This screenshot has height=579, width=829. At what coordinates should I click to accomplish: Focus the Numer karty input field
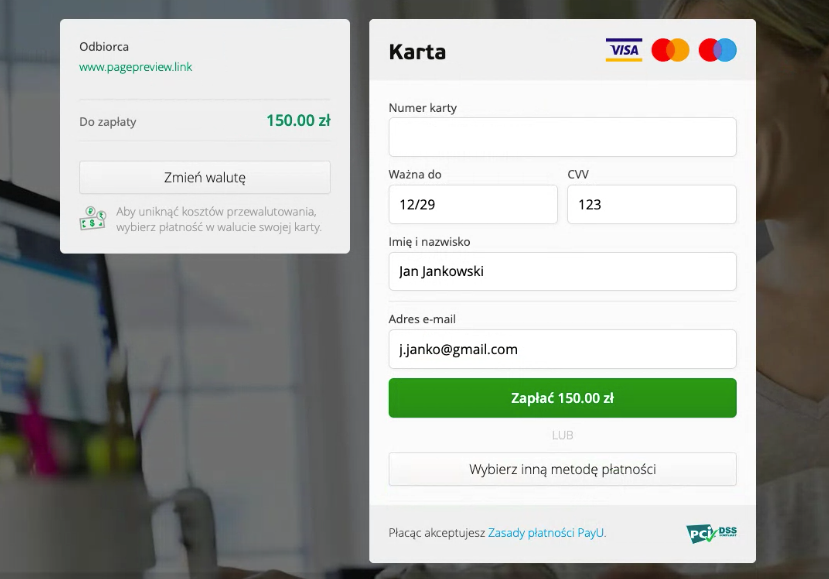click(x=563, y=137)
